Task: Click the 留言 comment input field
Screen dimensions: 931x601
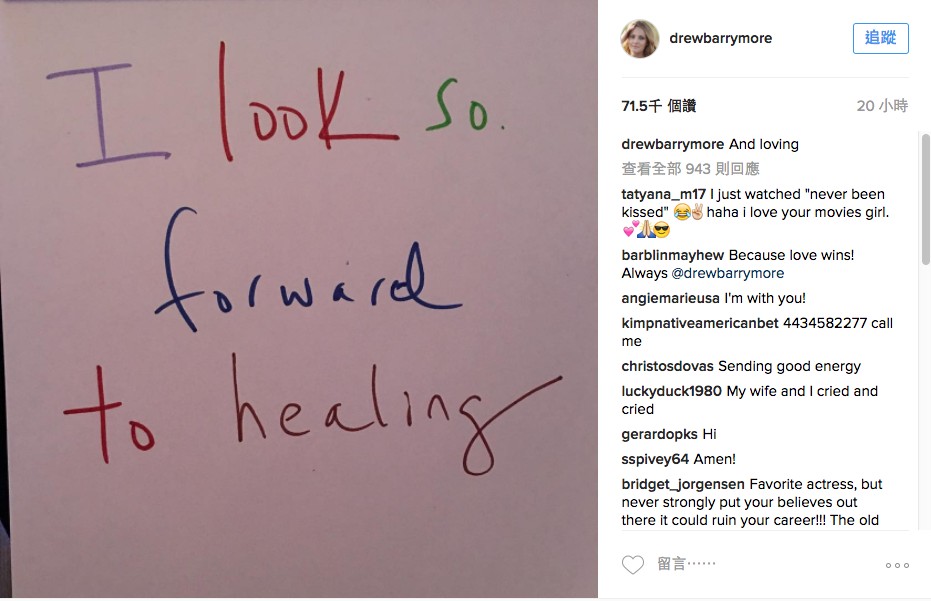Action: [x=766, y=564]
